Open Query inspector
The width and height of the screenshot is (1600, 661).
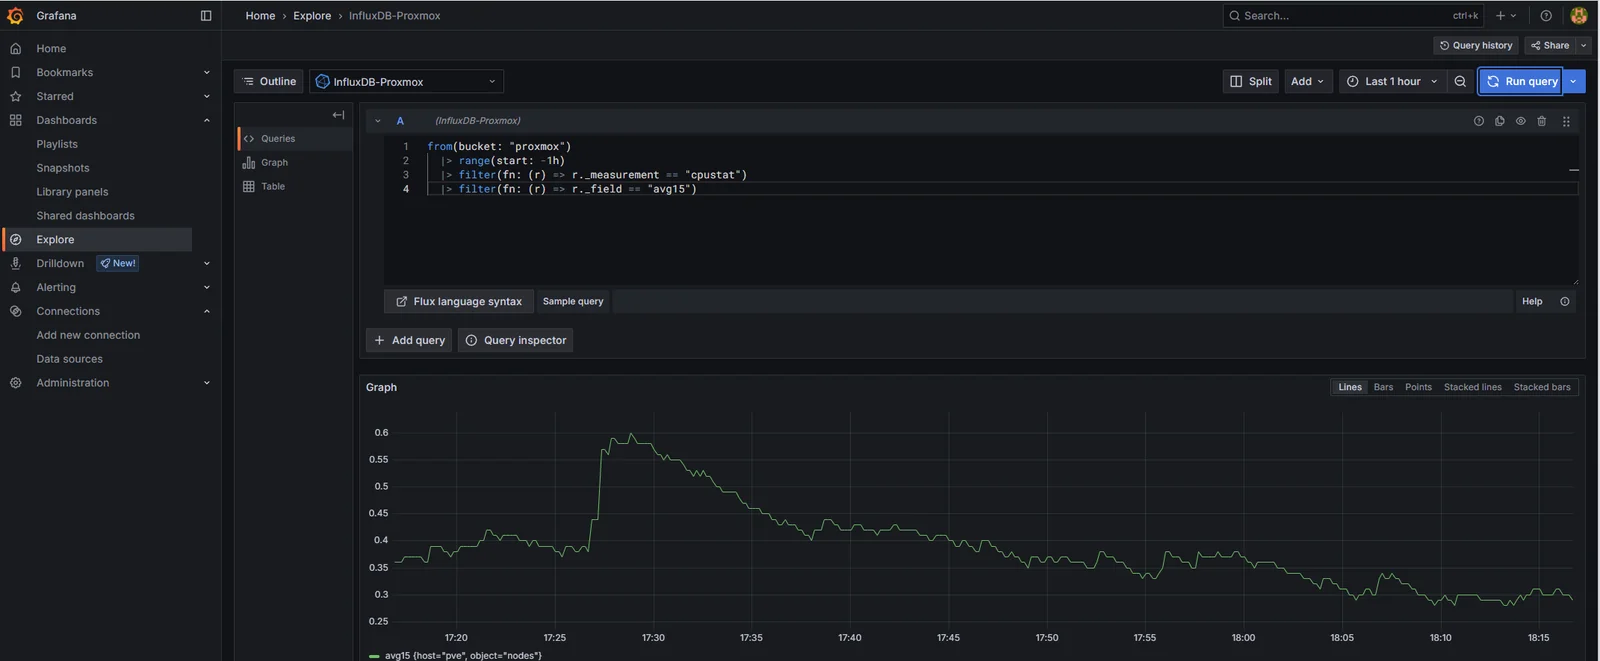[515, 340]
